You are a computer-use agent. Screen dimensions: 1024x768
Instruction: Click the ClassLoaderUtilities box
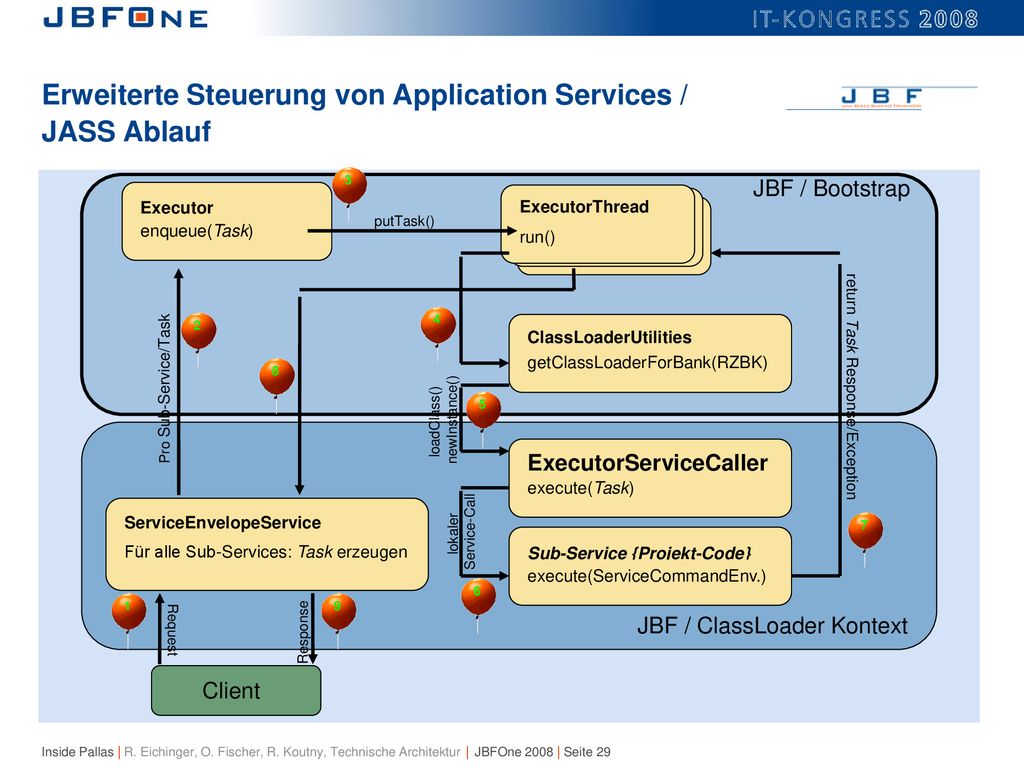[650, 353]
